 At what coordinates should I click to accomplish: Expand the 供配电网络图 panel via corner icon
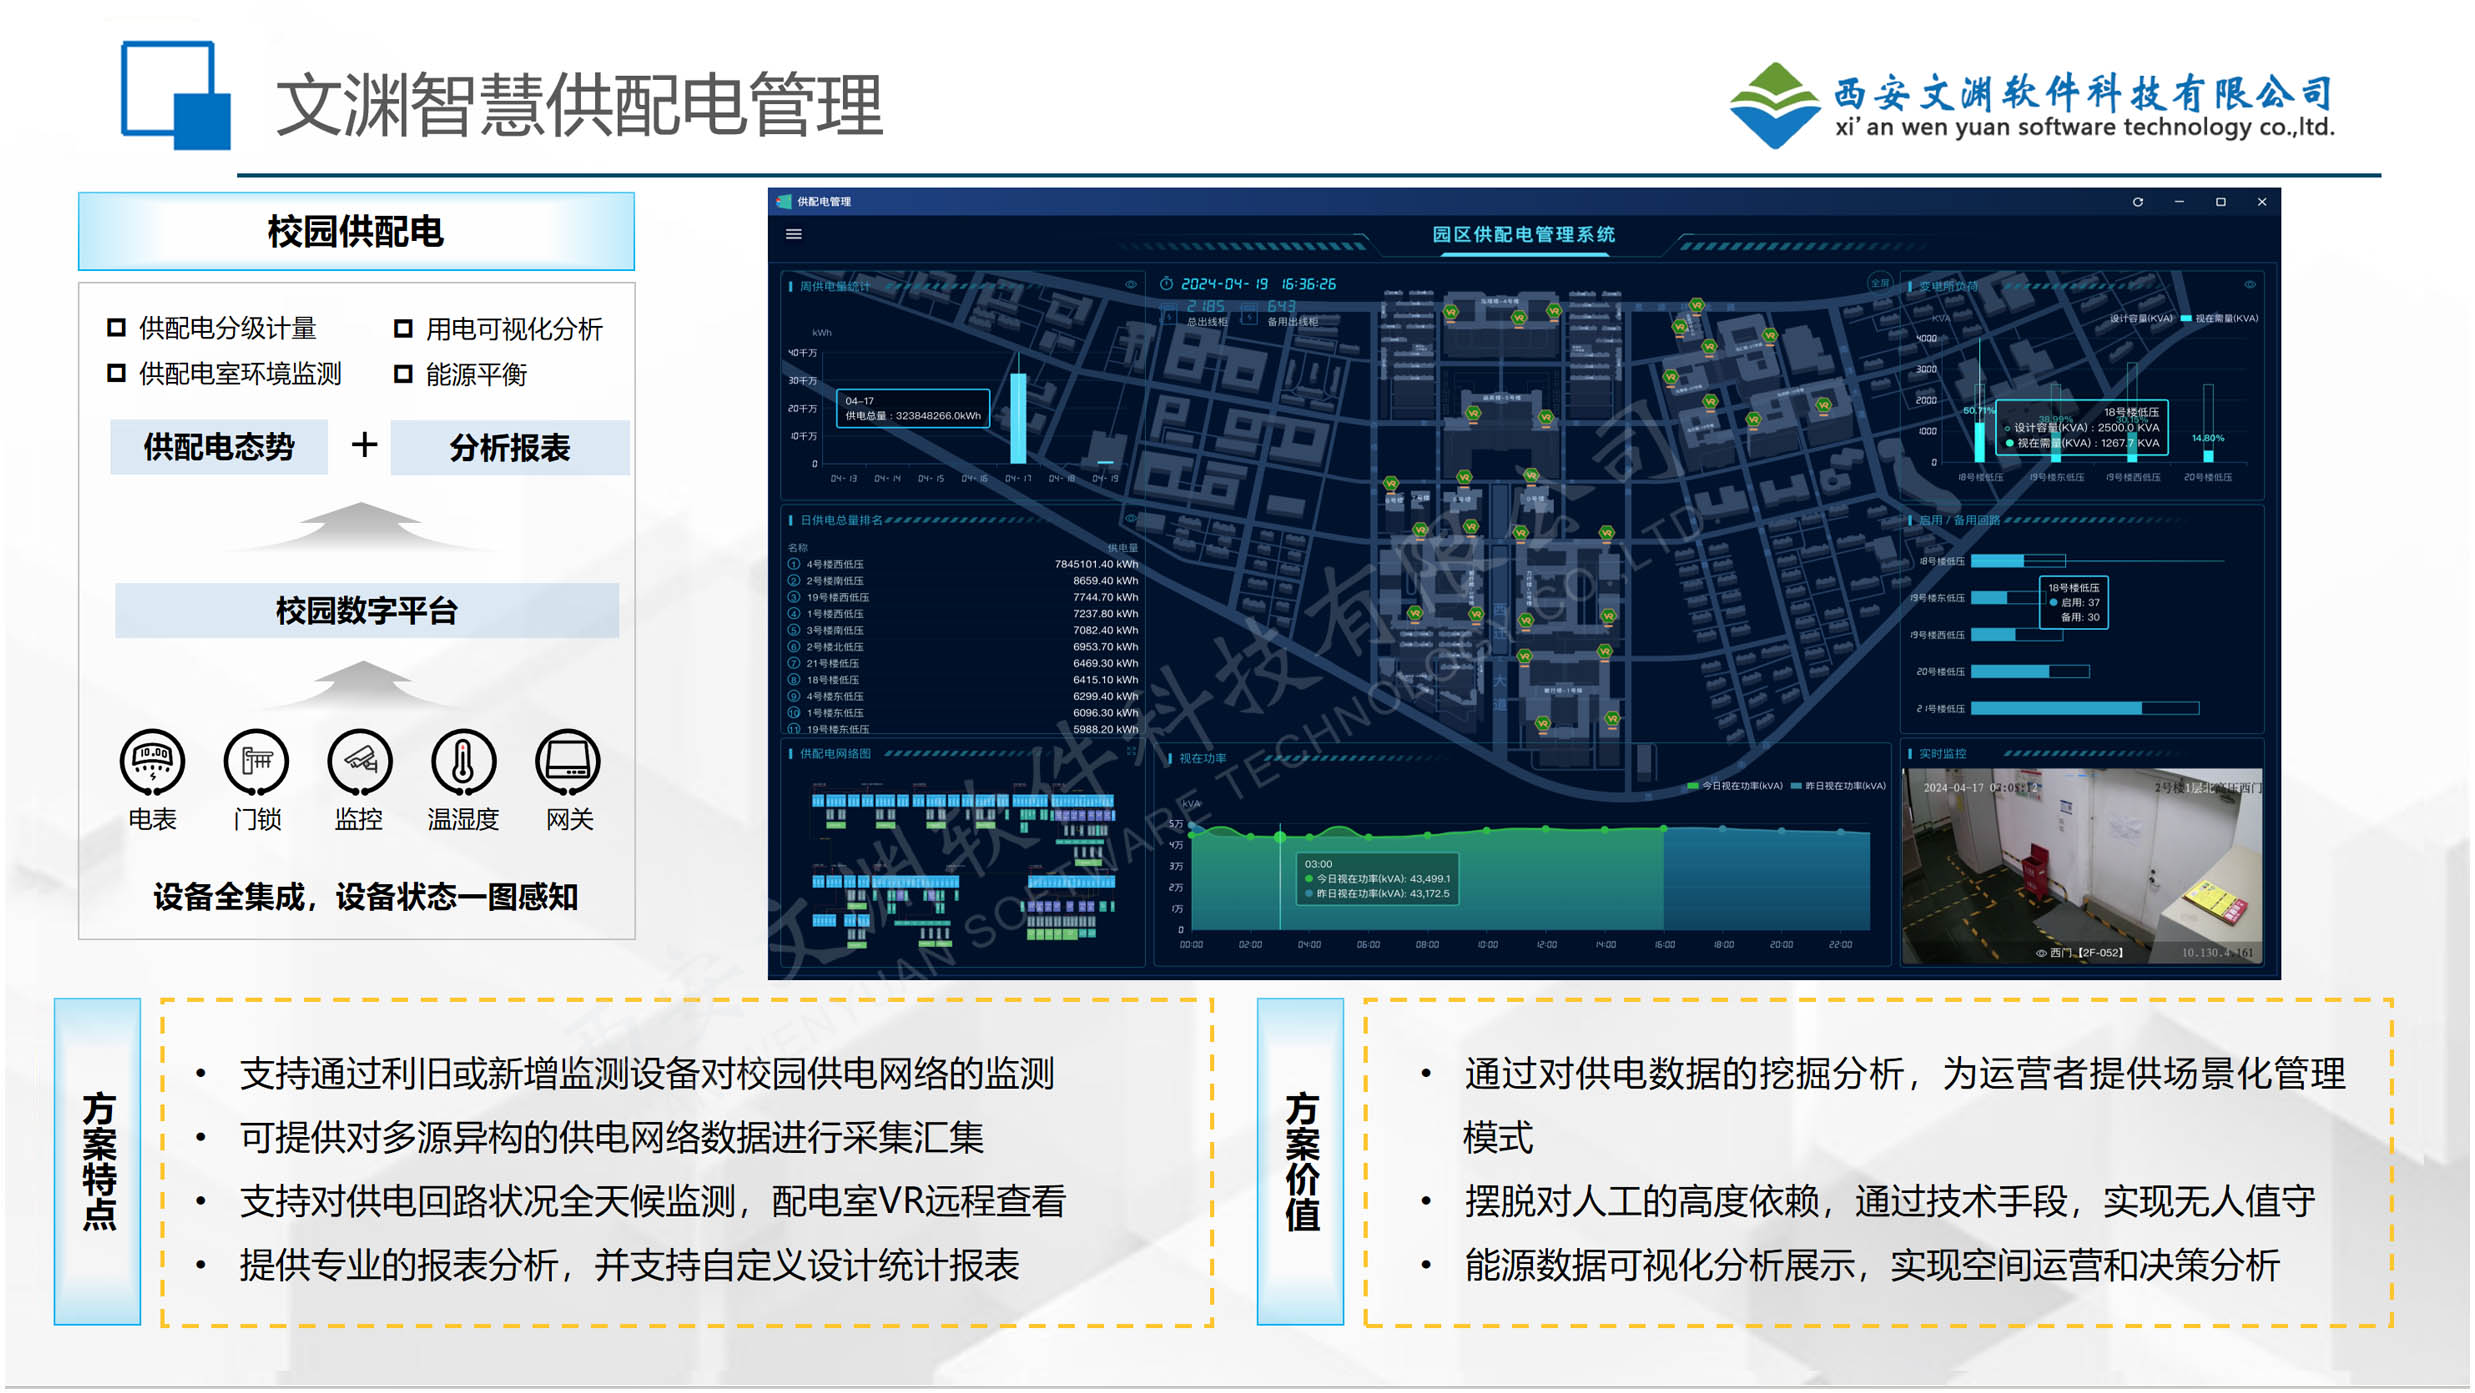(x=1132, y=752)
